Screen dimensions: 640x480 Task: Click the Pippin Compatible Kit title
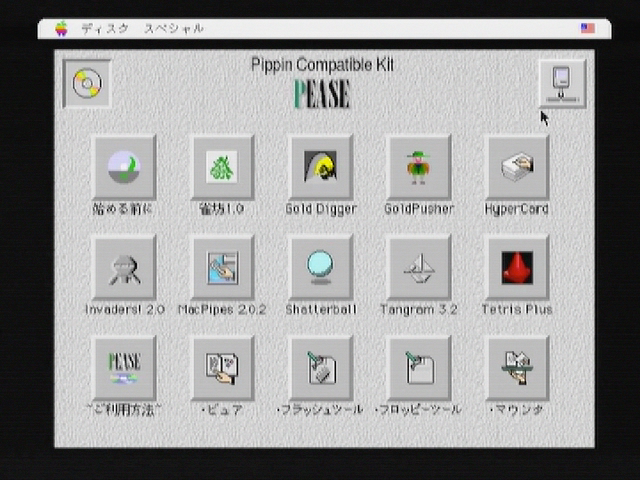(x=322, y=65)
